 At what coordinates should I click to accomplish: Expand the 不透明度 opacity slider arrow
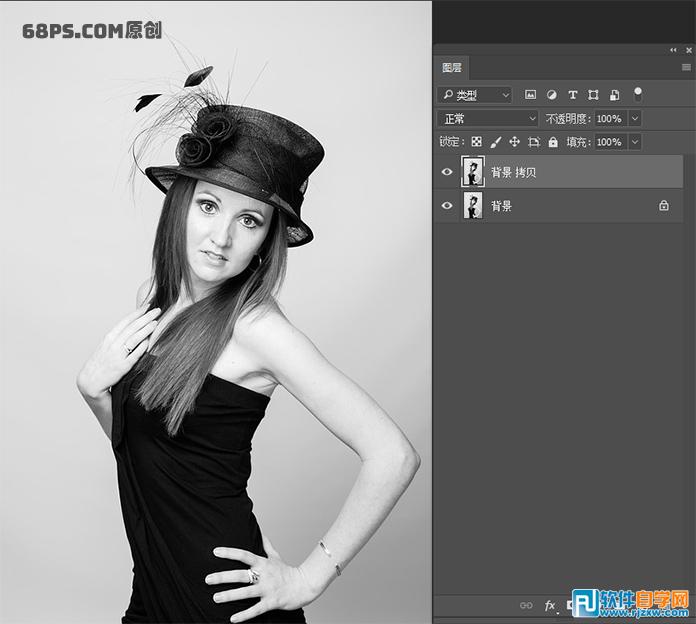click(x=635, y=119)
